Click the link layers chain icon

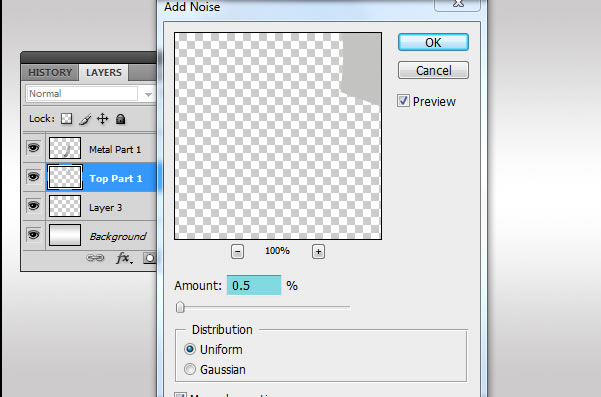click(95, 258)
